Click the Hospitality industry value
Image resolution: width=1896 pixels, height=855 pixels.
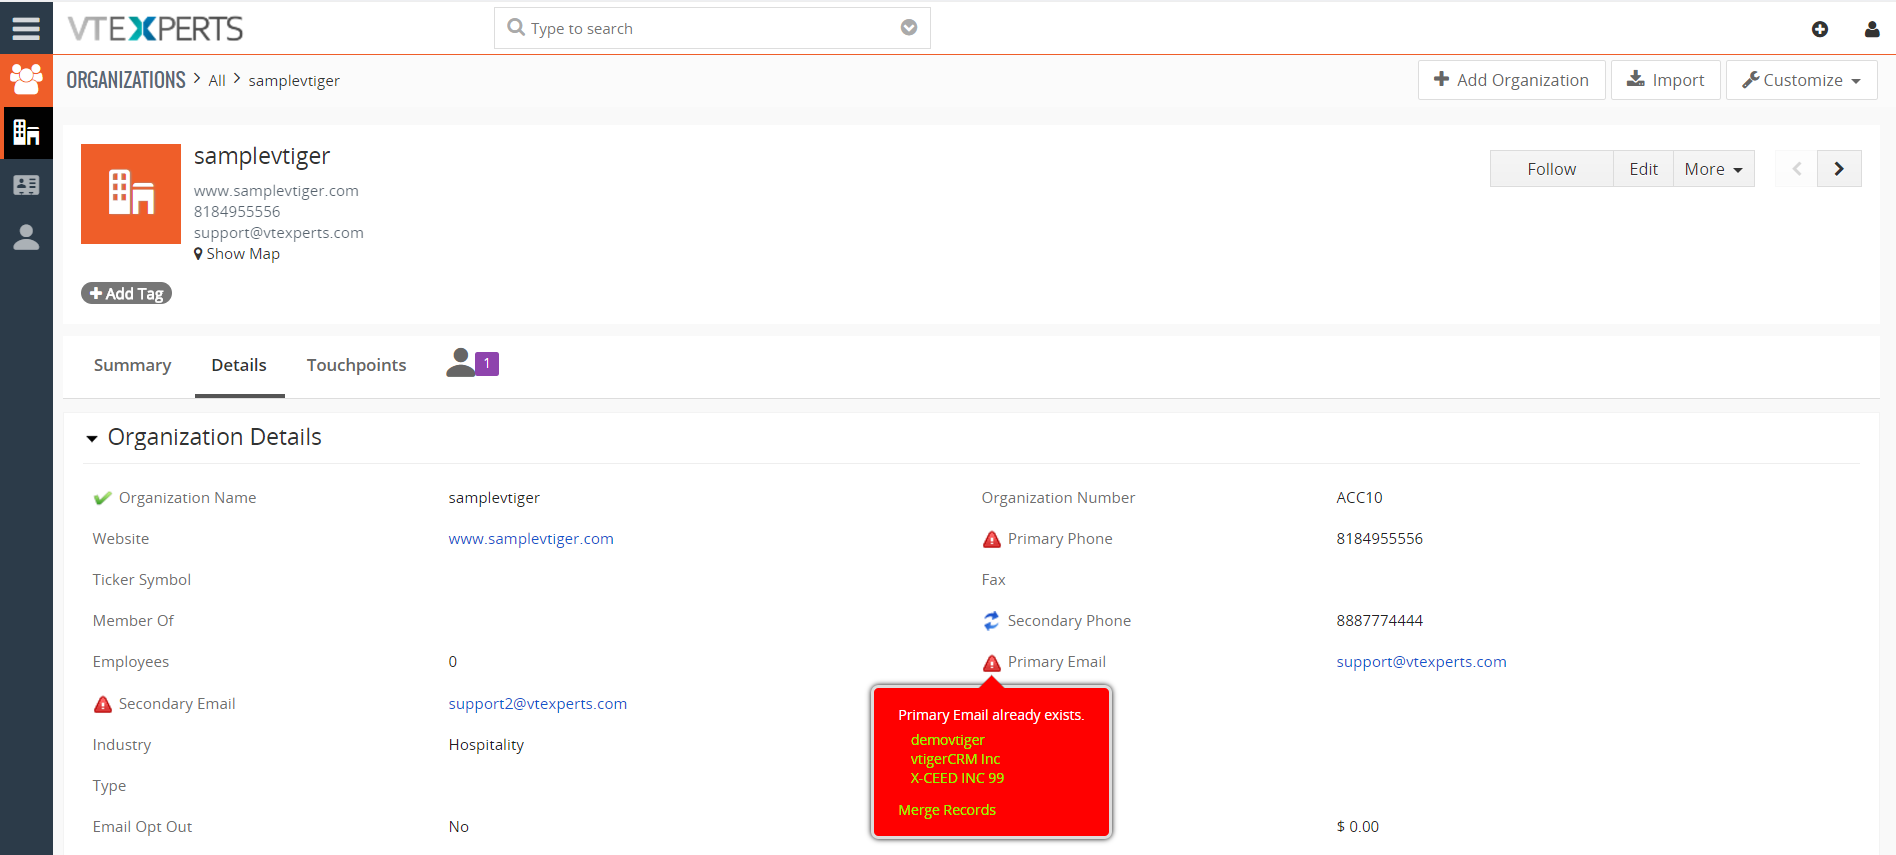tap(486, 745)
